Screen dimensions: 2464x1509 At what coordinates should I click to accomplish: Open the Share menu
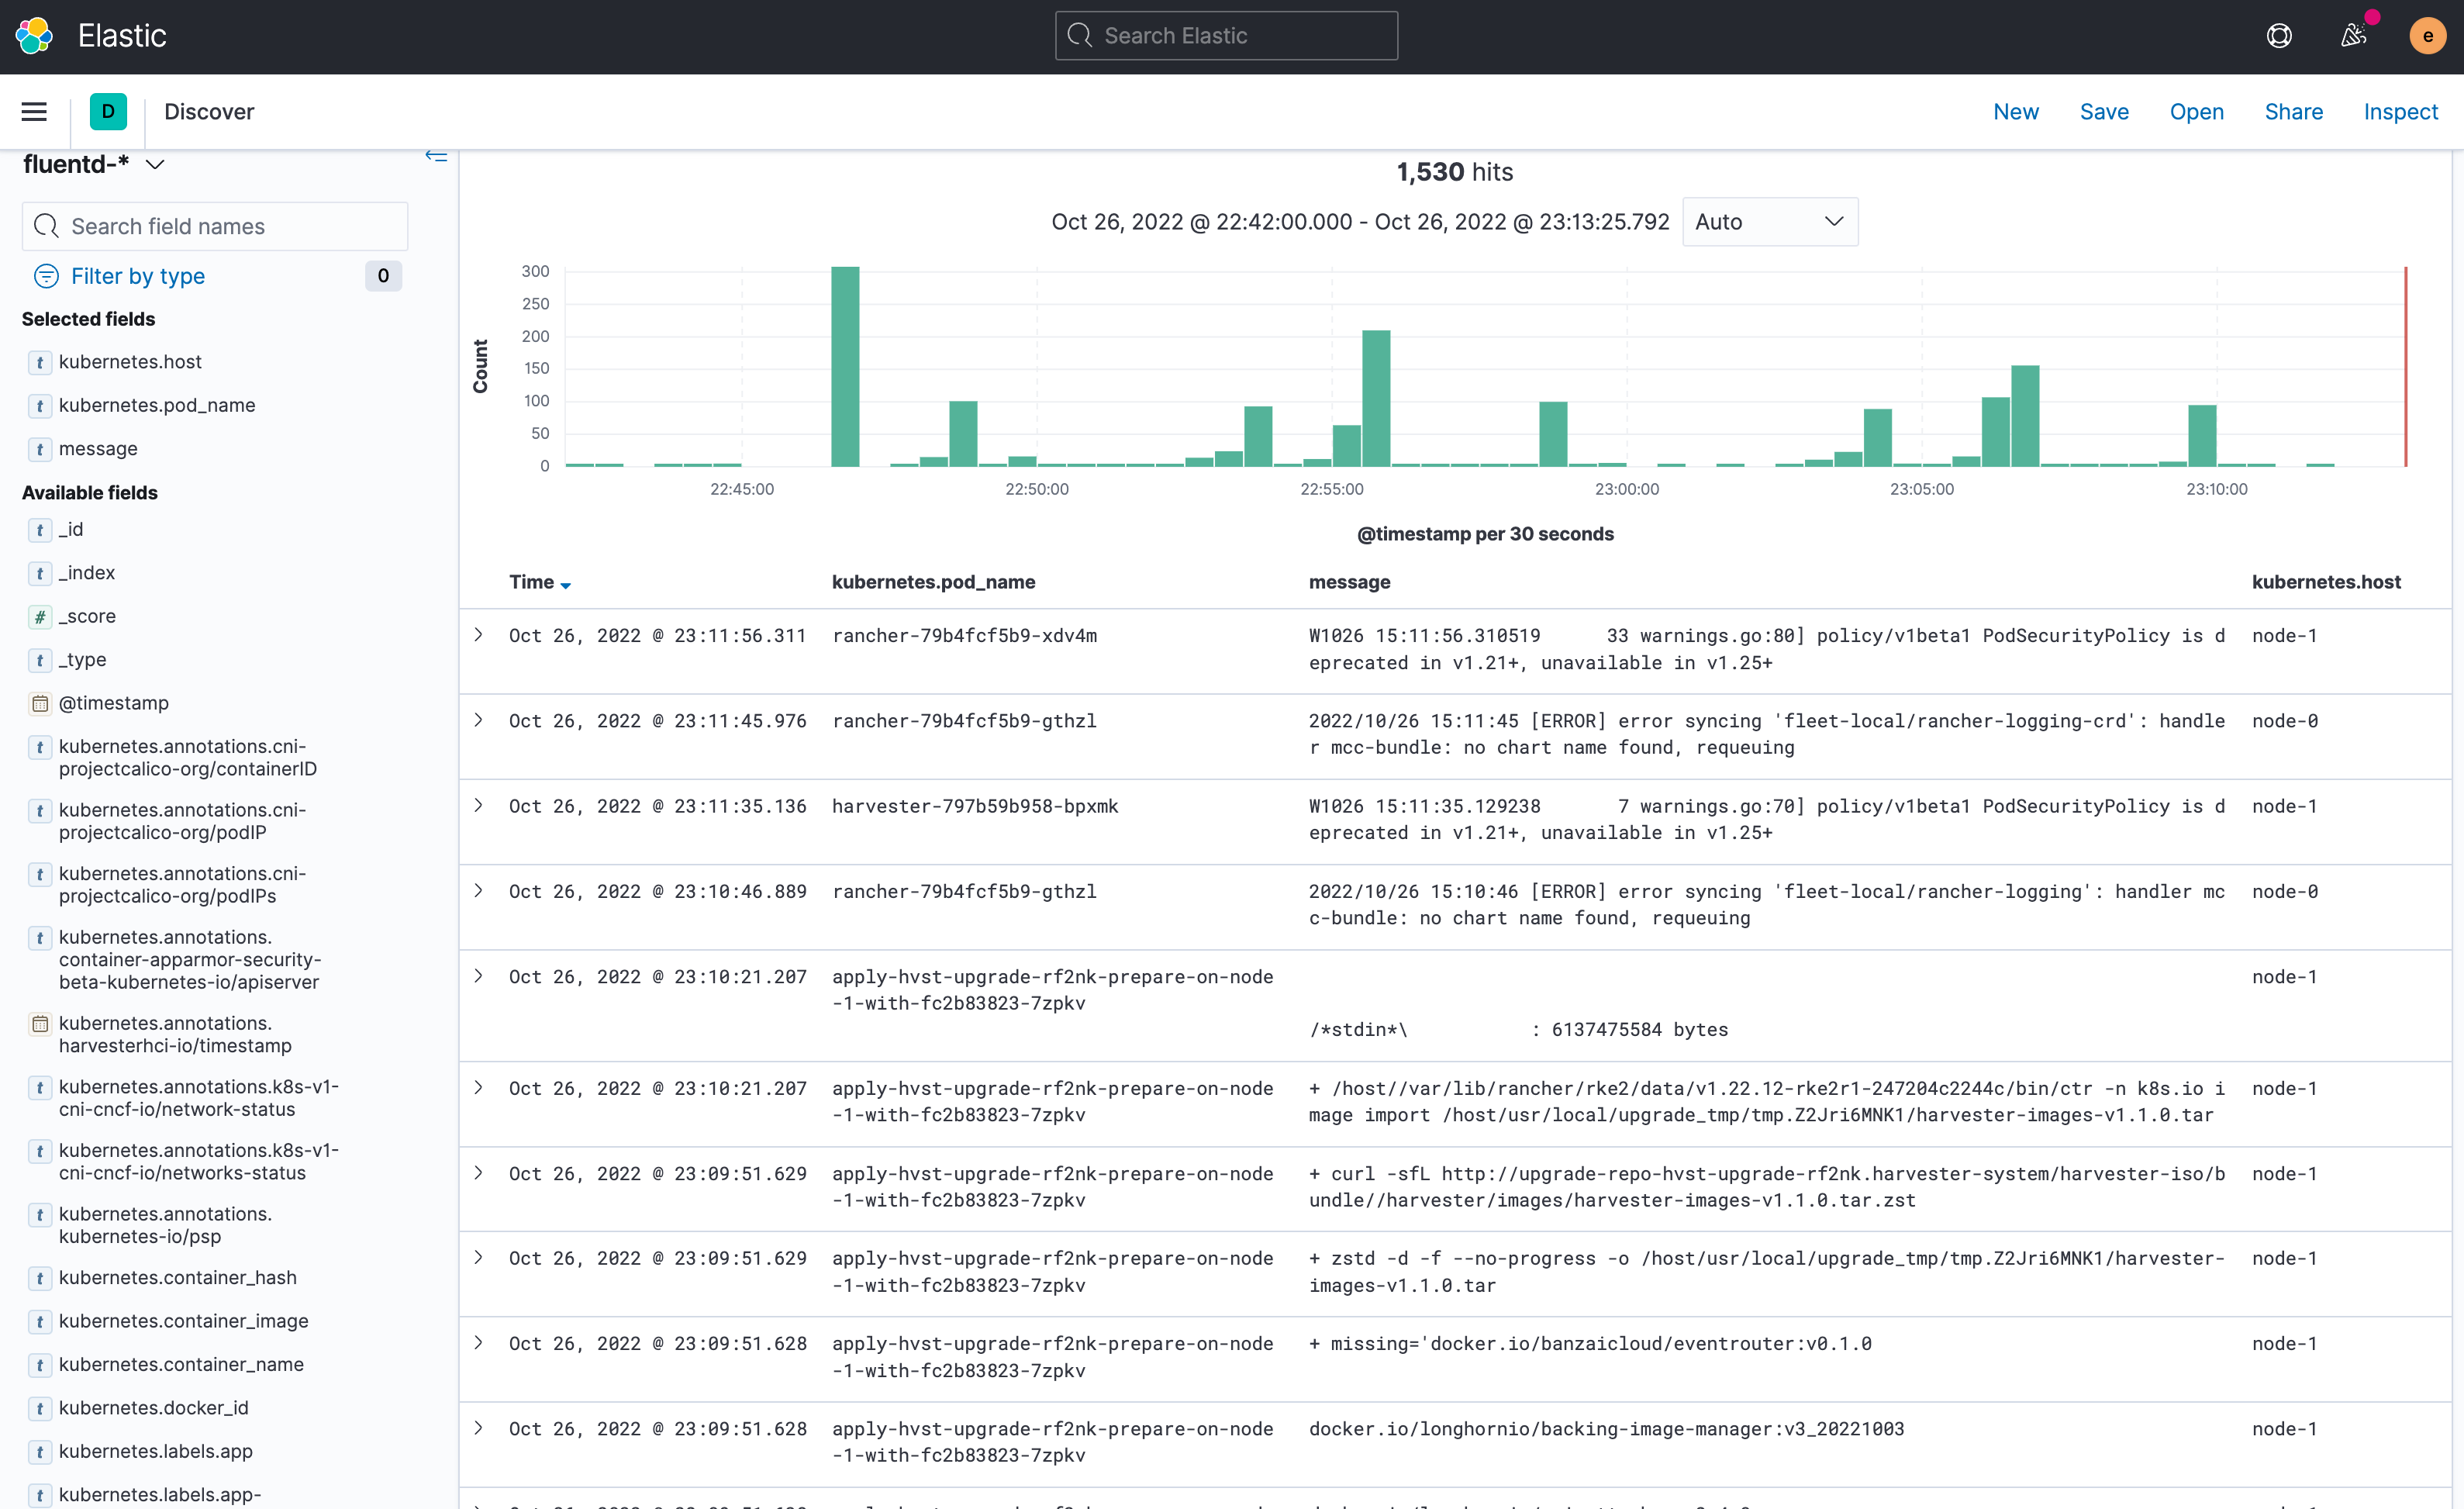click(2294, 111)
